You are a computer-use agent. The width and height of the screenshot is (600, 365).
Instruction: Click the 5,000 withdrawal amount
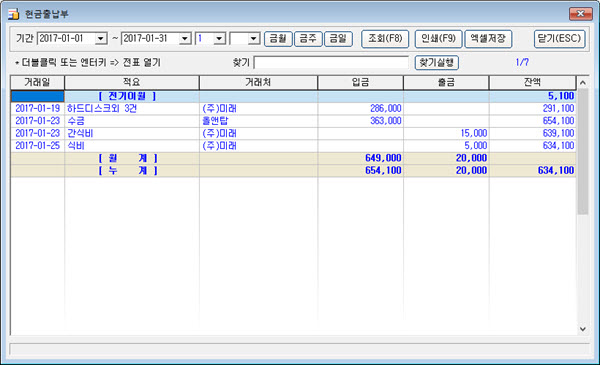coord(476,146)
